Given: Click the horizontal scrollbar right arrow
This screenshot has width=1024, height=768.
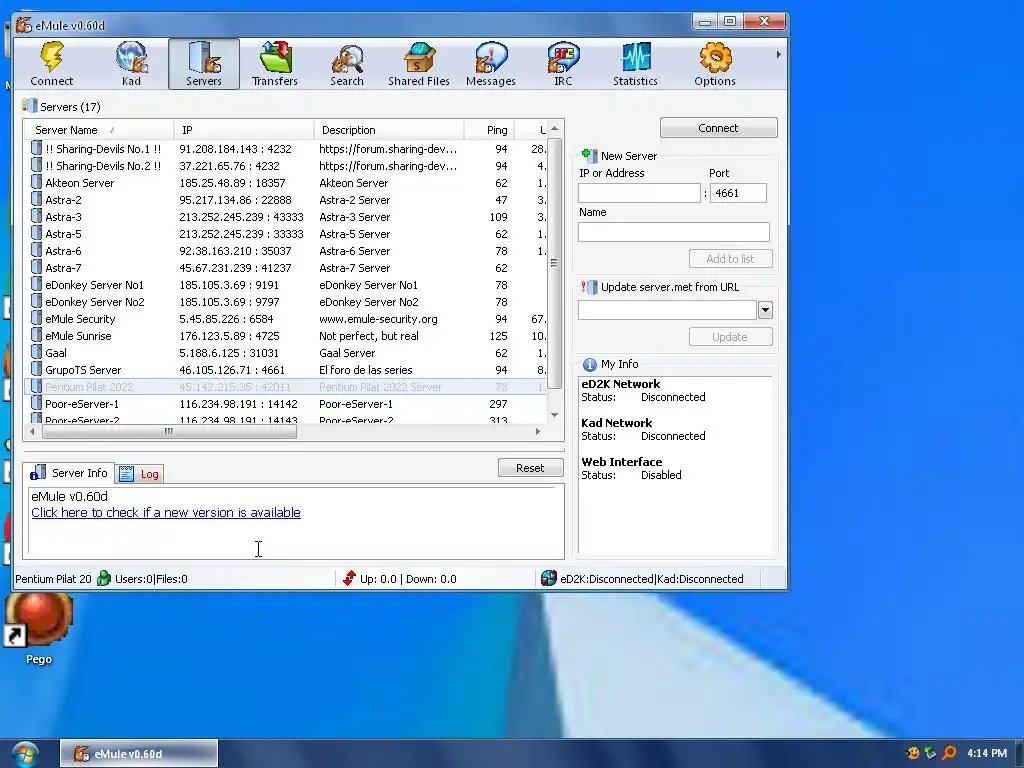Looking at the screenshot, I should point(538,432).
